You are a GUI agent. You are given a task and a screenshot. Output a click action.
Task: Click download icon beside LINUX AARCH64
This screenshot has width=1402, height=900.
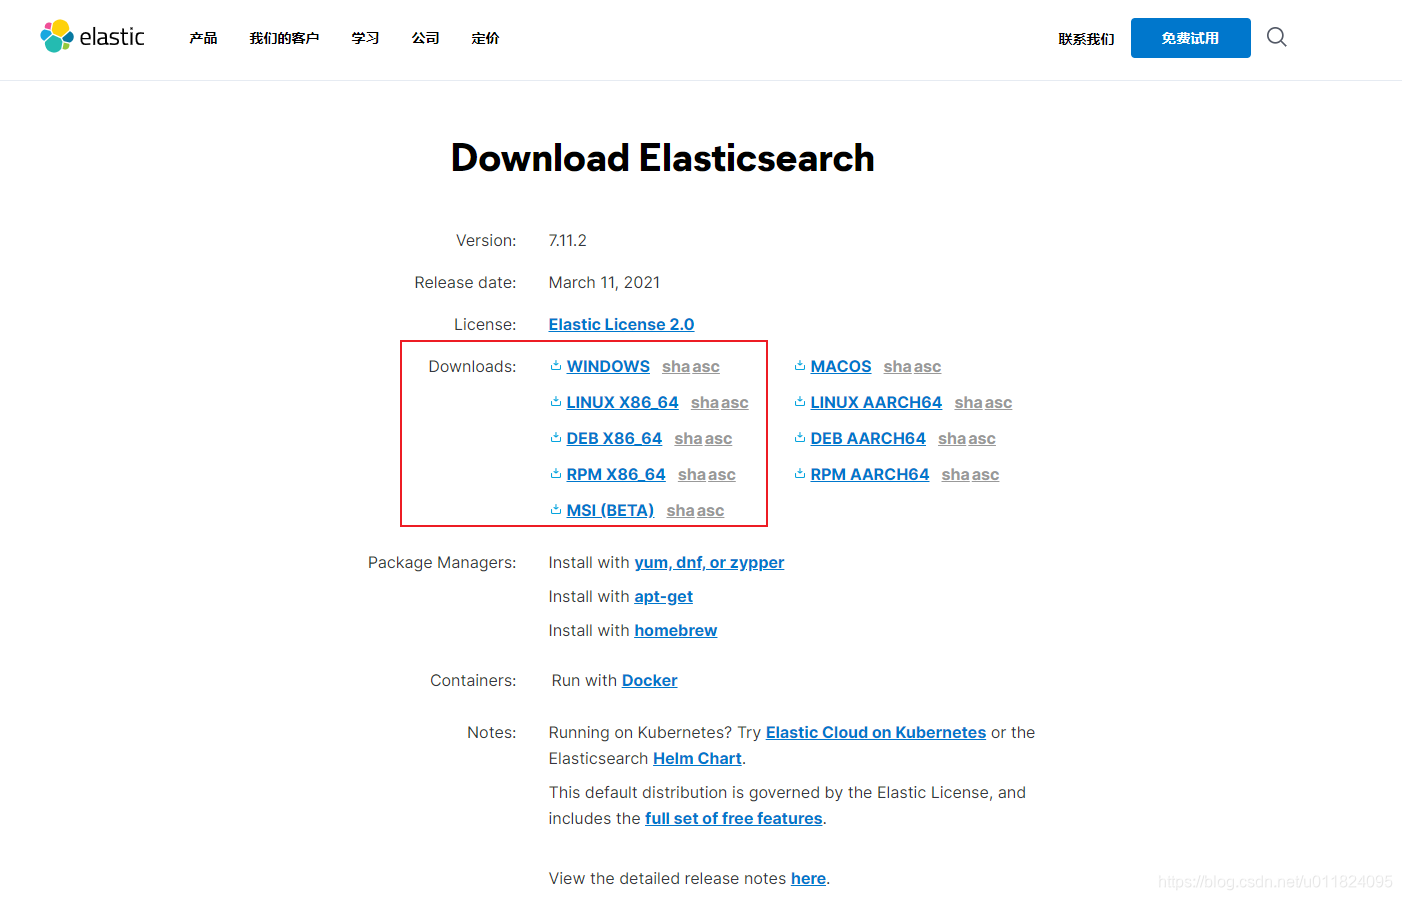pos(800,402)
